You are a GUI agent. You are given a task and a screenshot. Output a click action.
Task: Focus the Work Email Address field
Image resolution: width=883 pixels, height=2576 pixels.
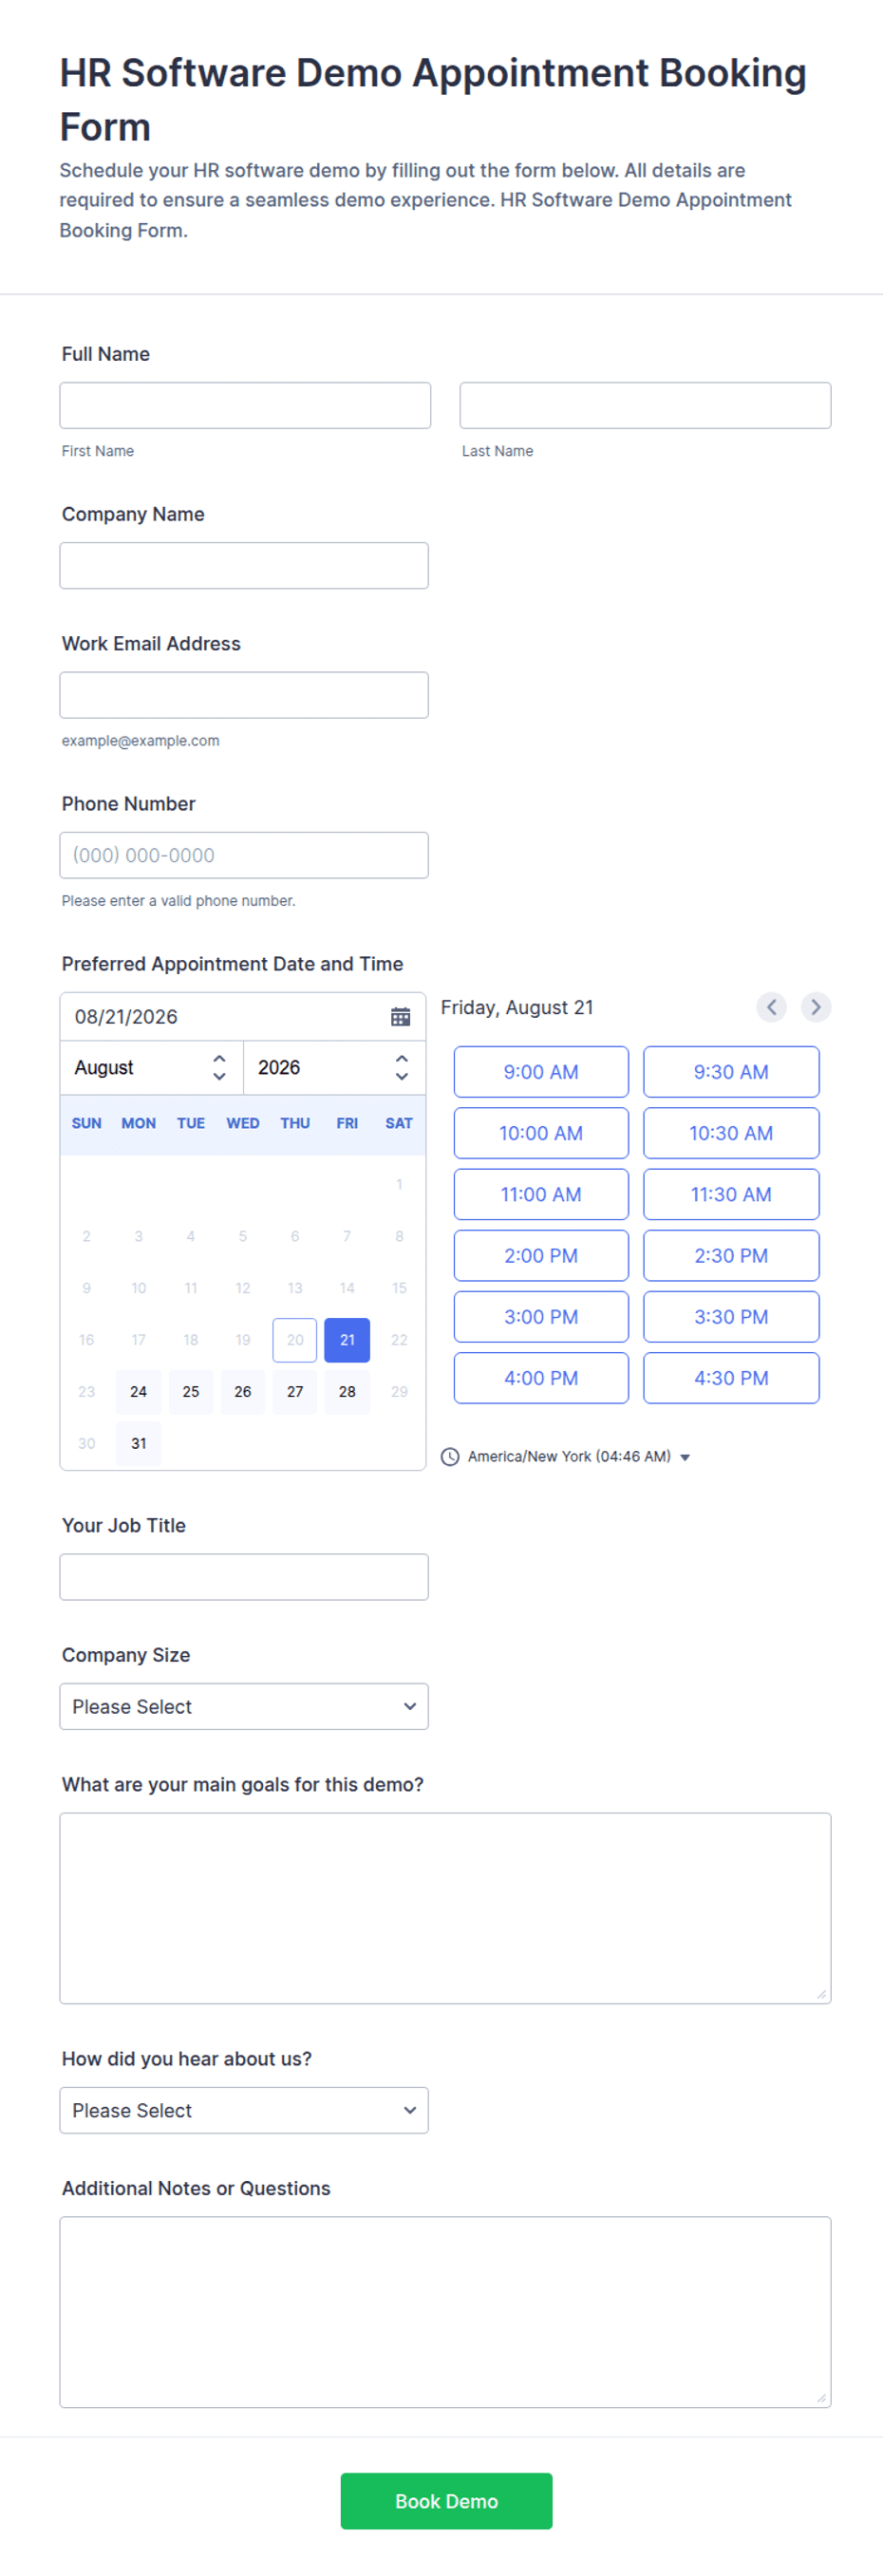point(244,695)
